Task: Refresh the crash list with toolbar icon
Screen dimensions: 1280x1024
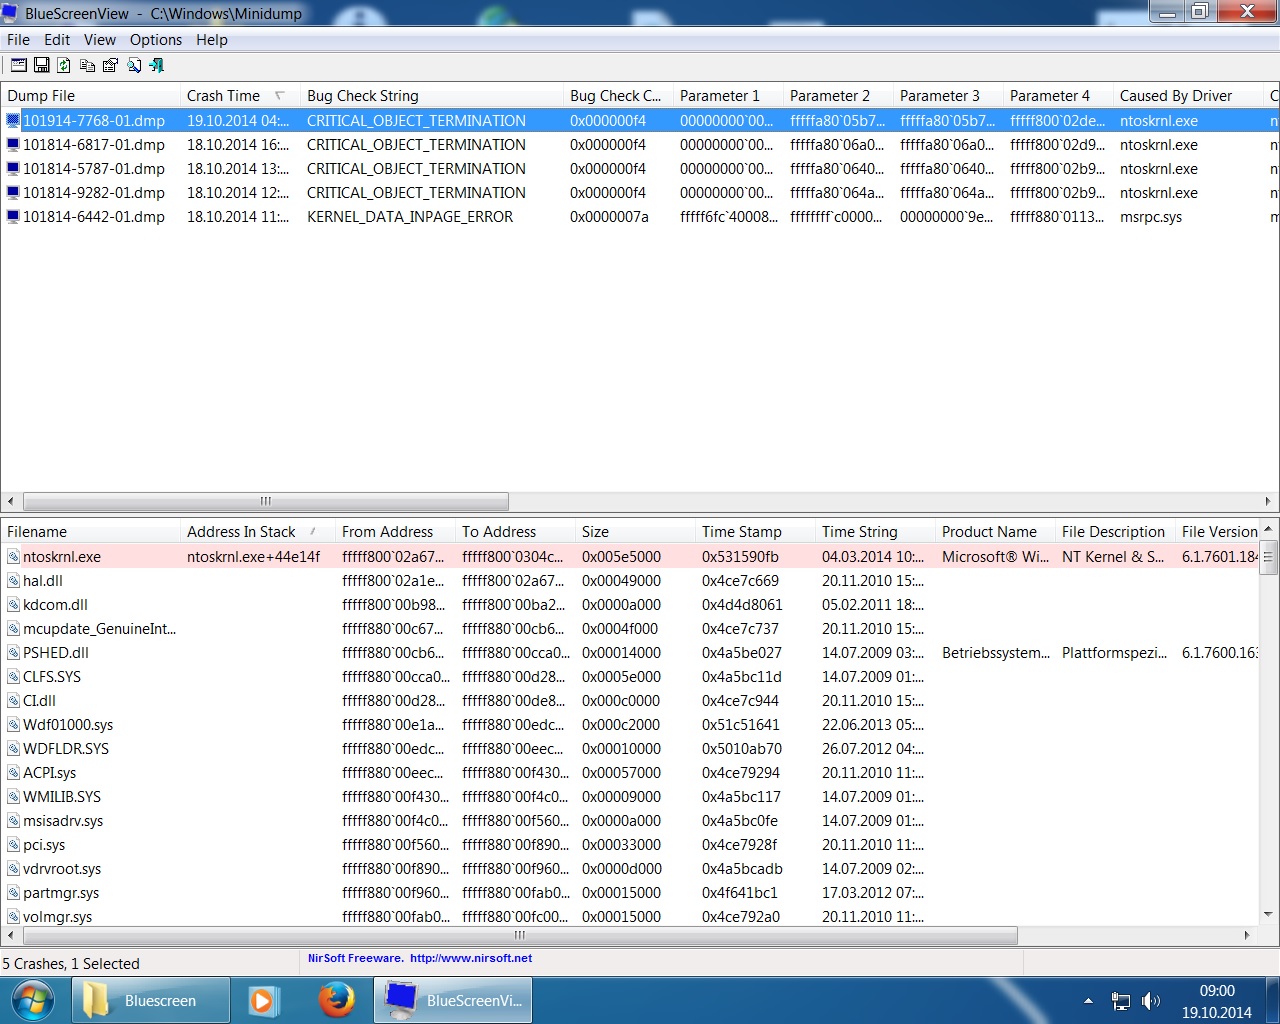Action: pos(64,65)
